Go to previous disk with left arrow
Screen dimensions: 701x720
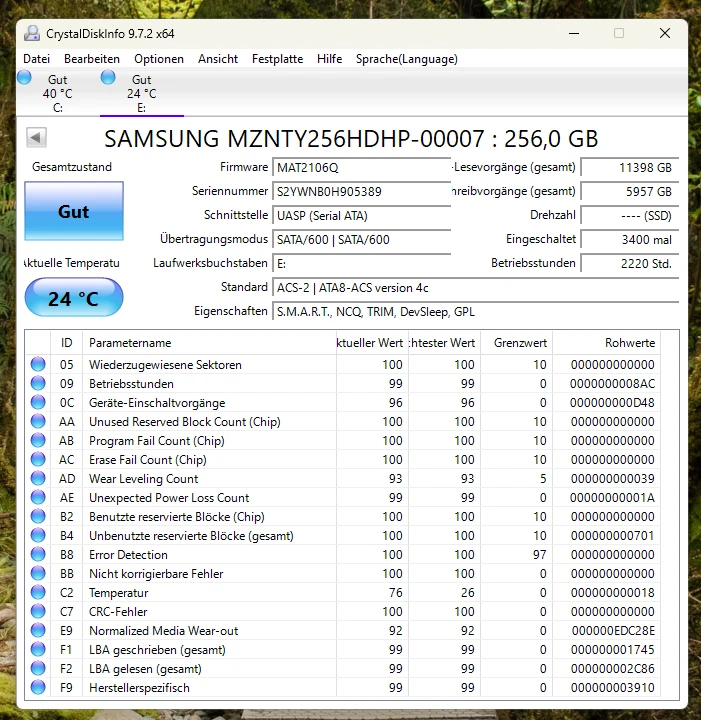pyautogui.click(x=36, y=137)
